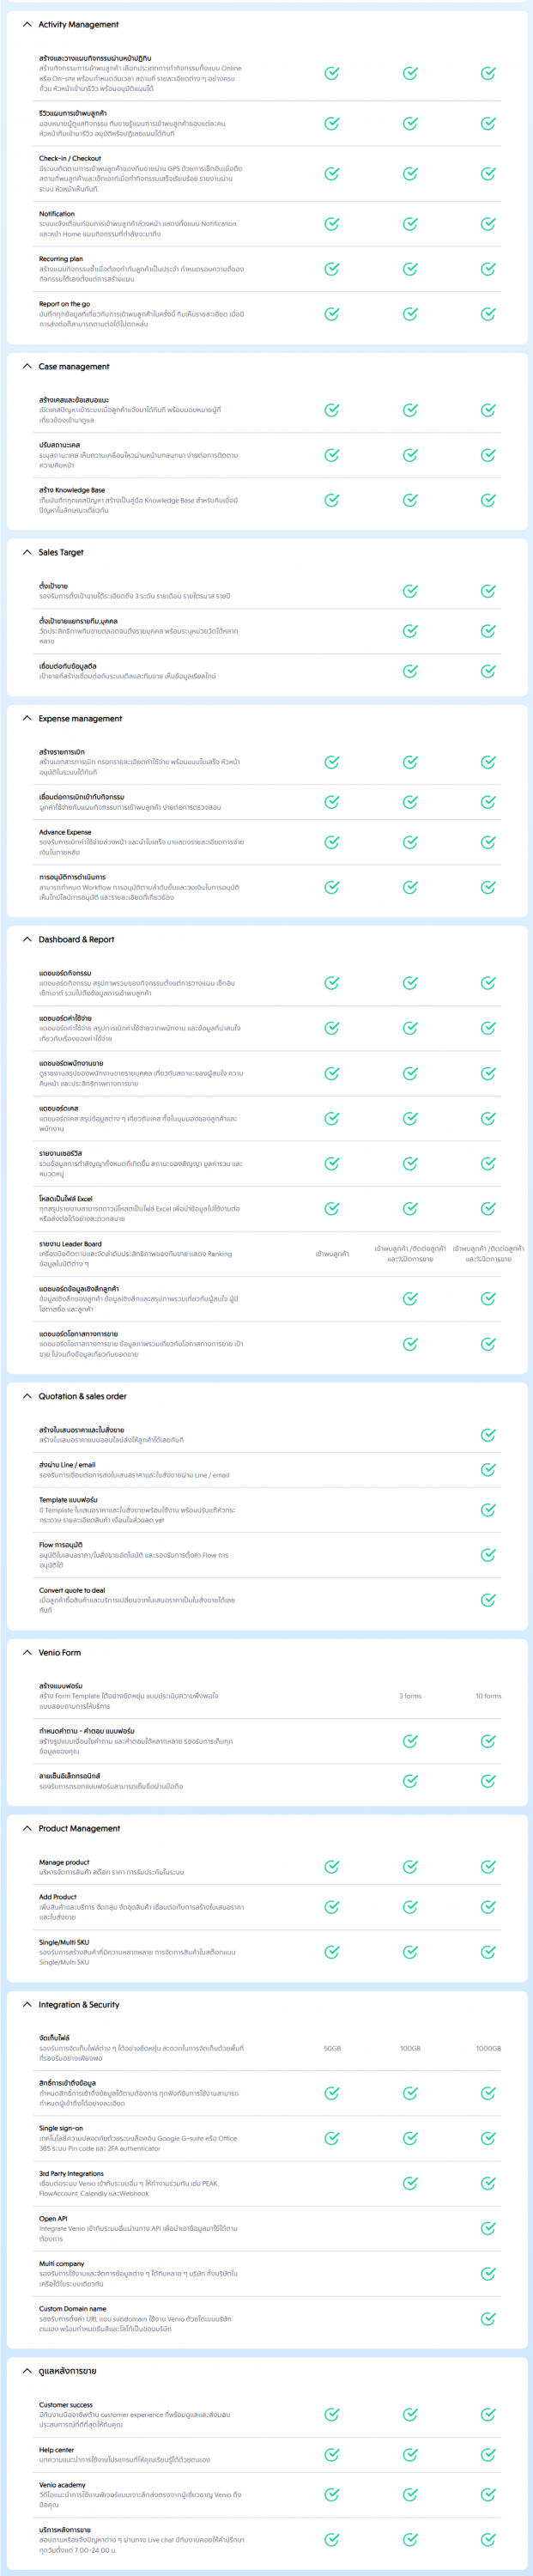Click the Custom Domain name checkmark icon

point(488,2318)
